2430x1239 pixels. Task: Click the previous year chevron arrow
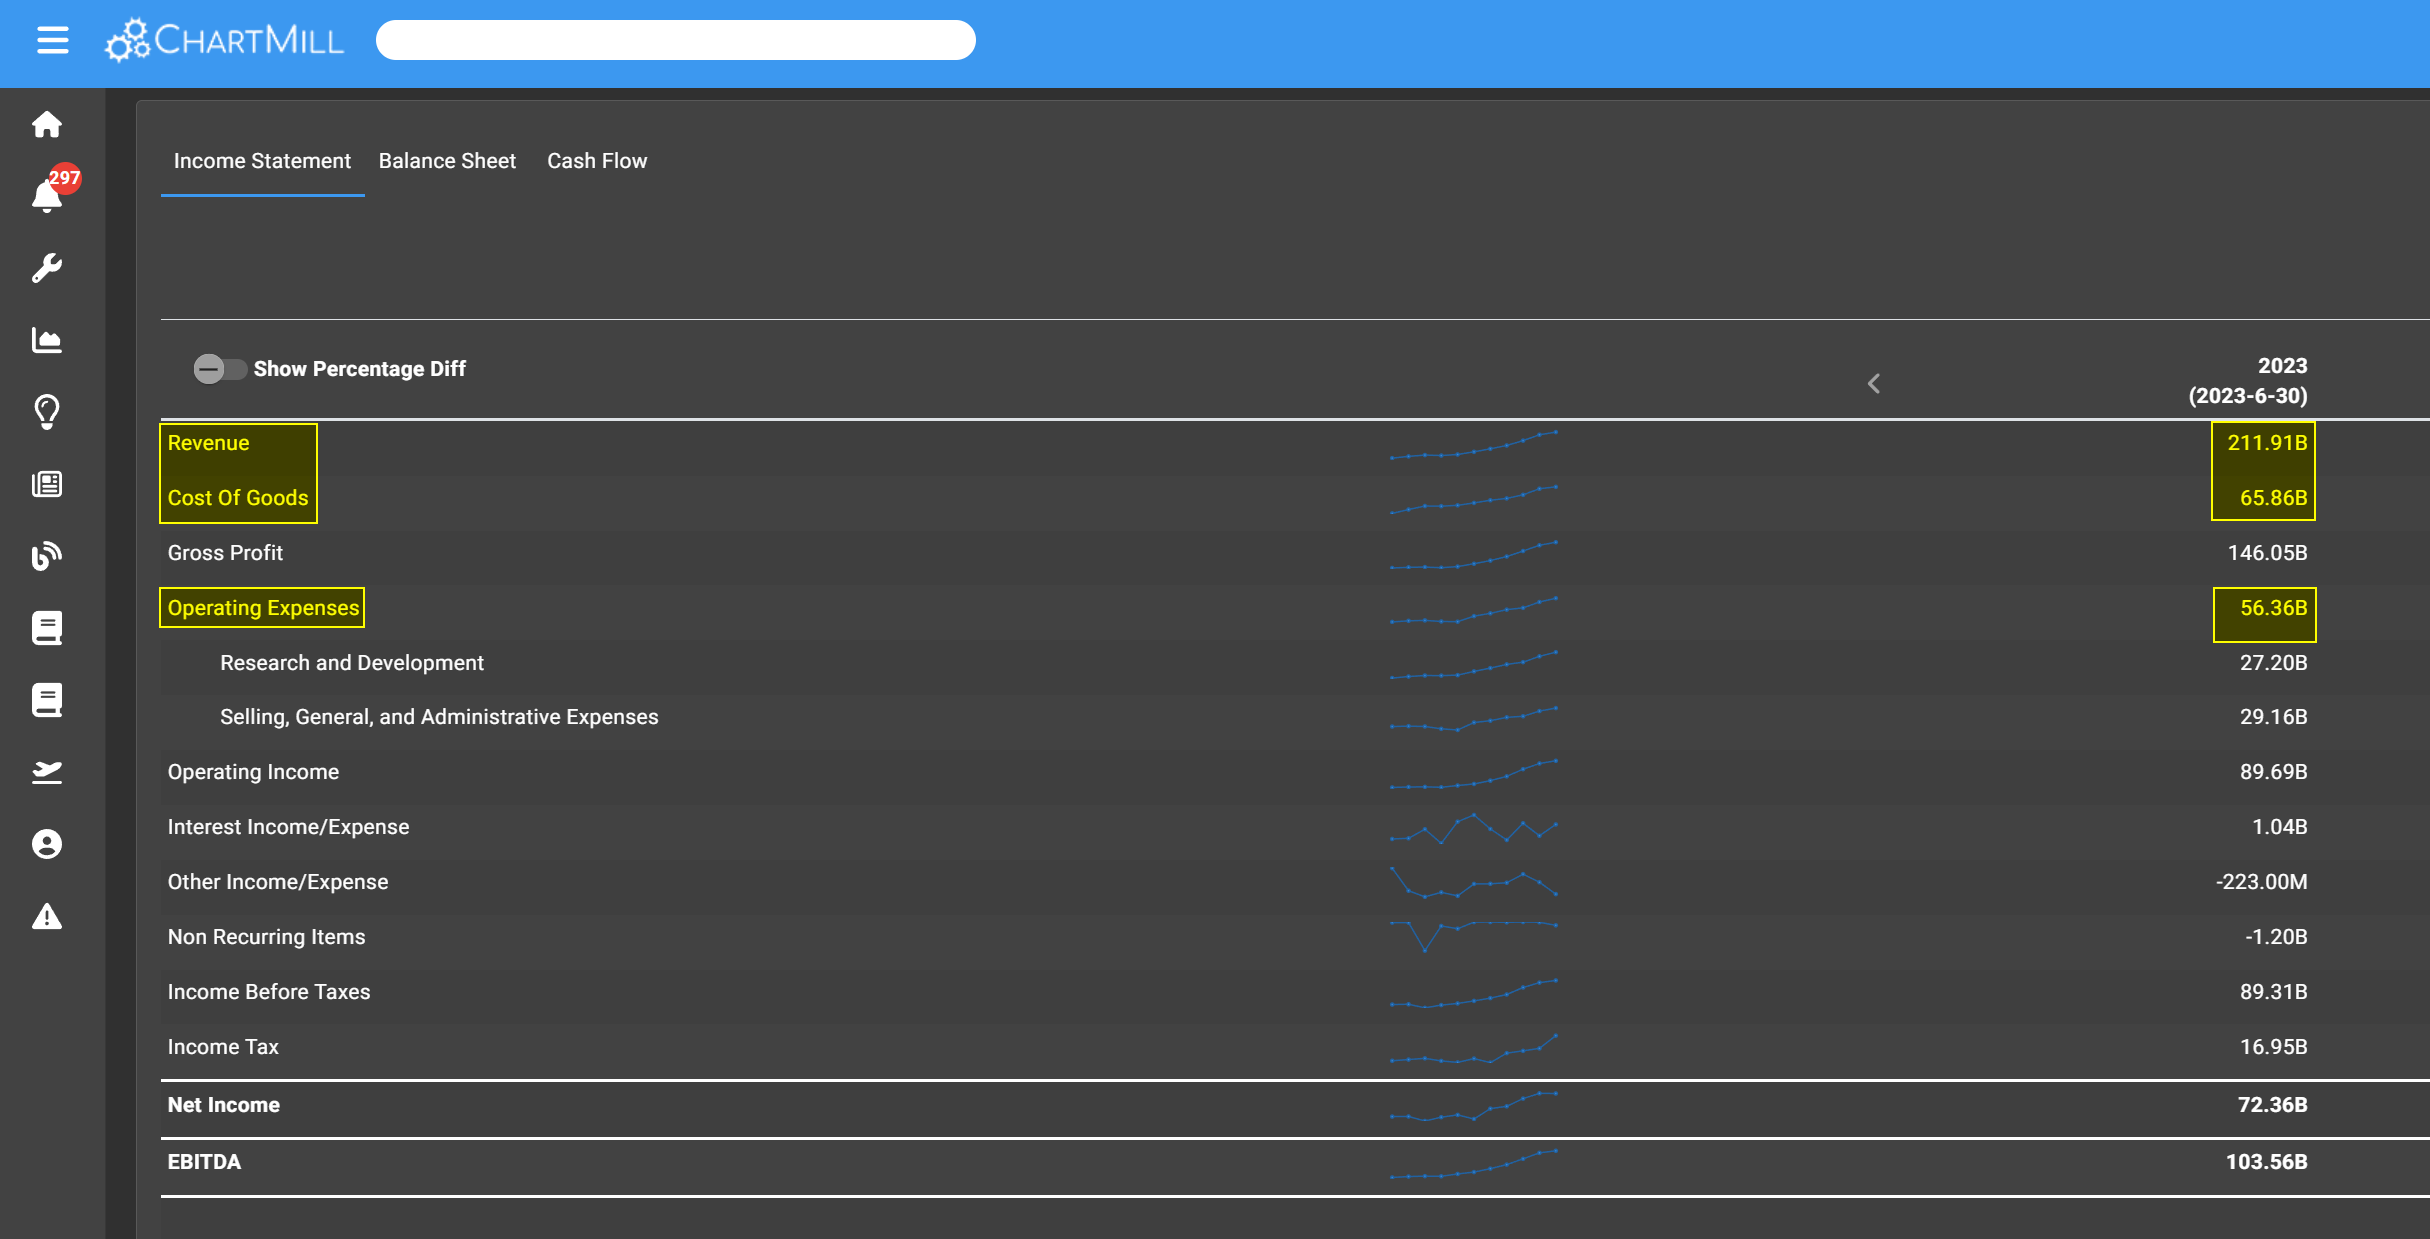click(1874, 383)
